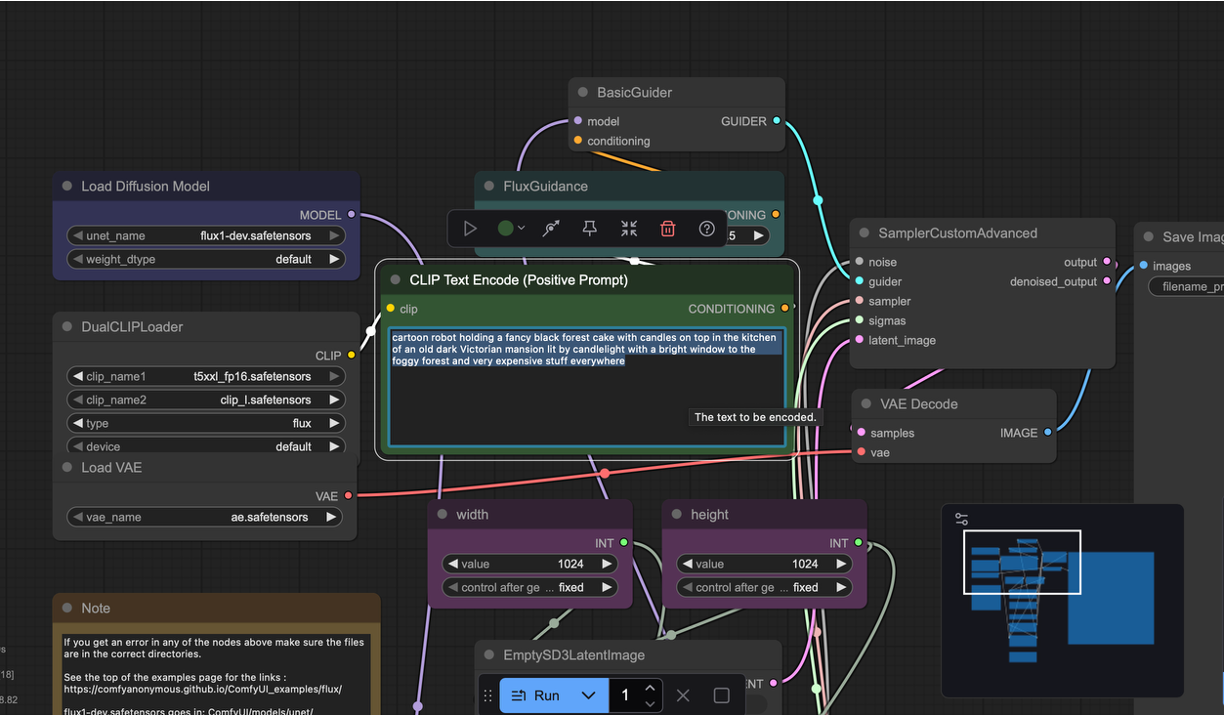Bypass the selected CLIP Text Encode node
1224x716 pixels.
click(x=551, y=229)
